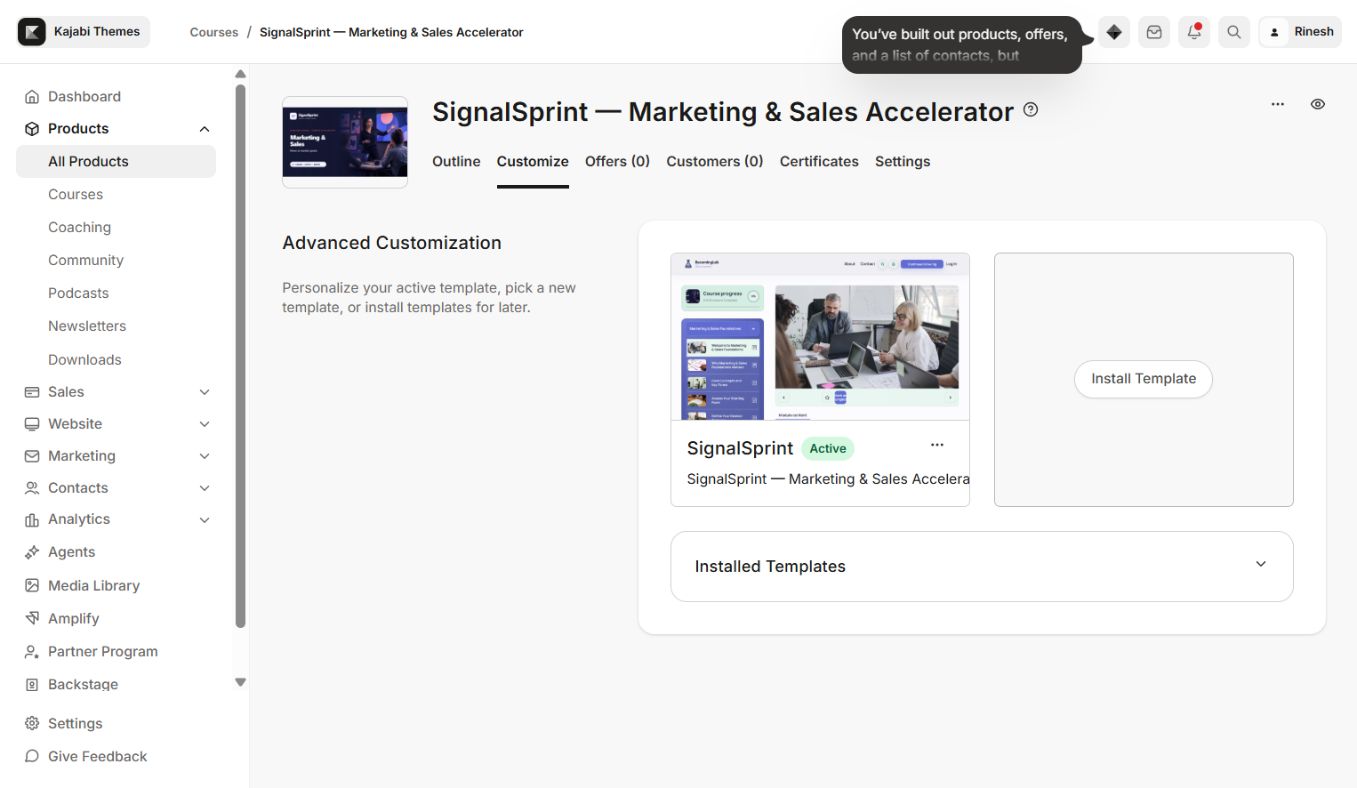Expand the Analytics section chevron

pos(204,520)
